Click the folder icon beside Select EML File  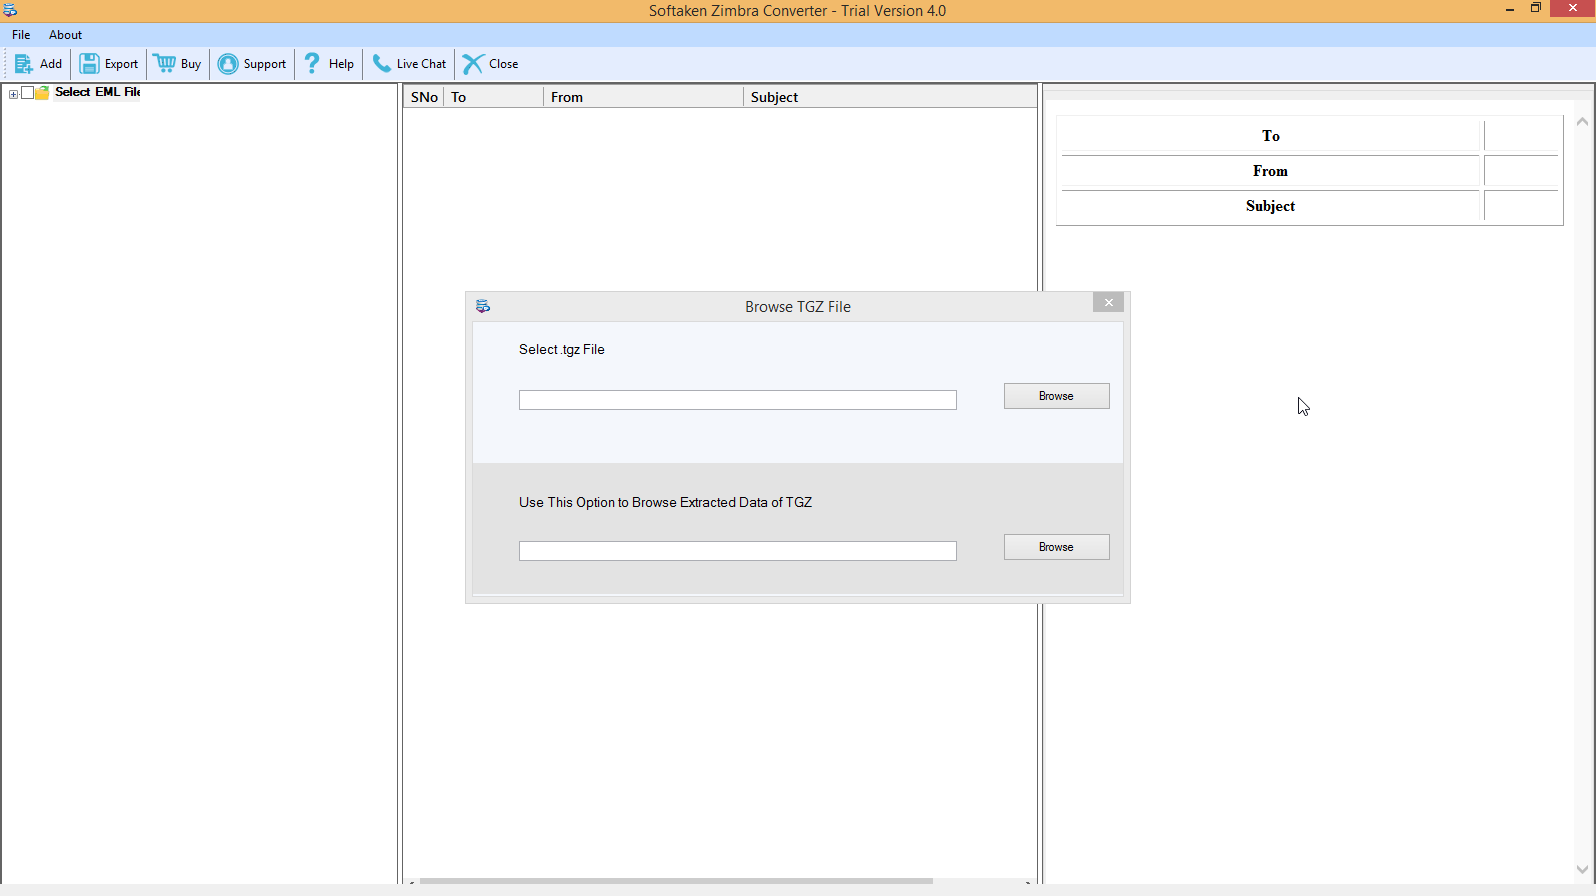point(42,92)
